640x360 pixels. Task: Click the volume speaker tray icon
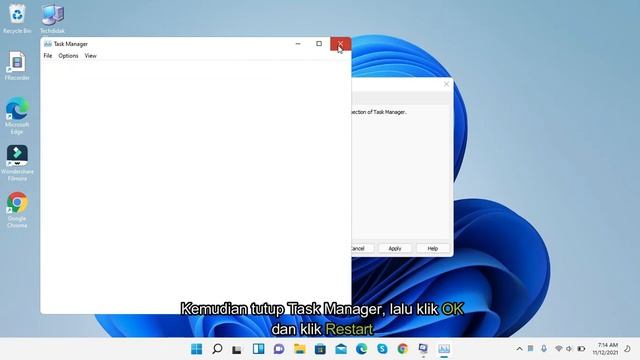[x=569, y=349]
